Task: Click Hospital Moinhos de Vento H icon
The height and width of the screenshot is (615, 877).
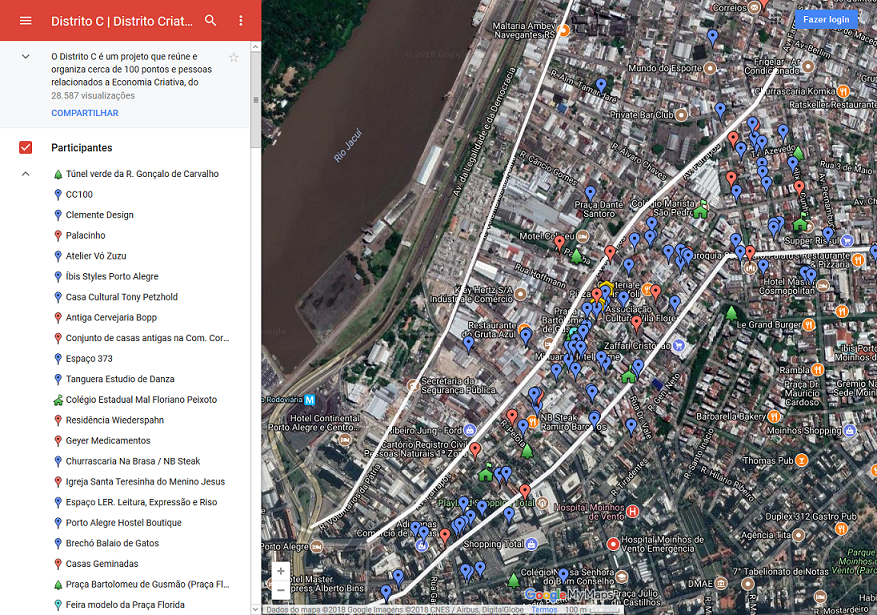Action: click(x=633, y=510)
